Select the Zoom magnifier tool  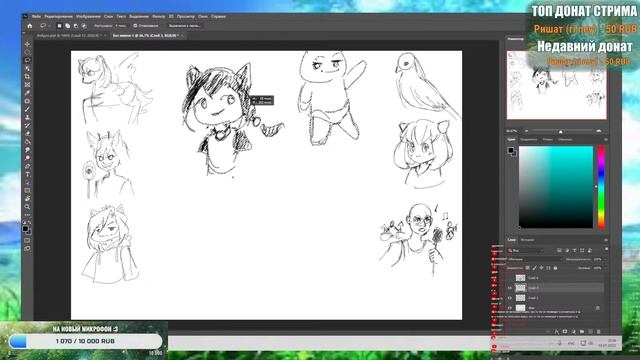point(27,207)
